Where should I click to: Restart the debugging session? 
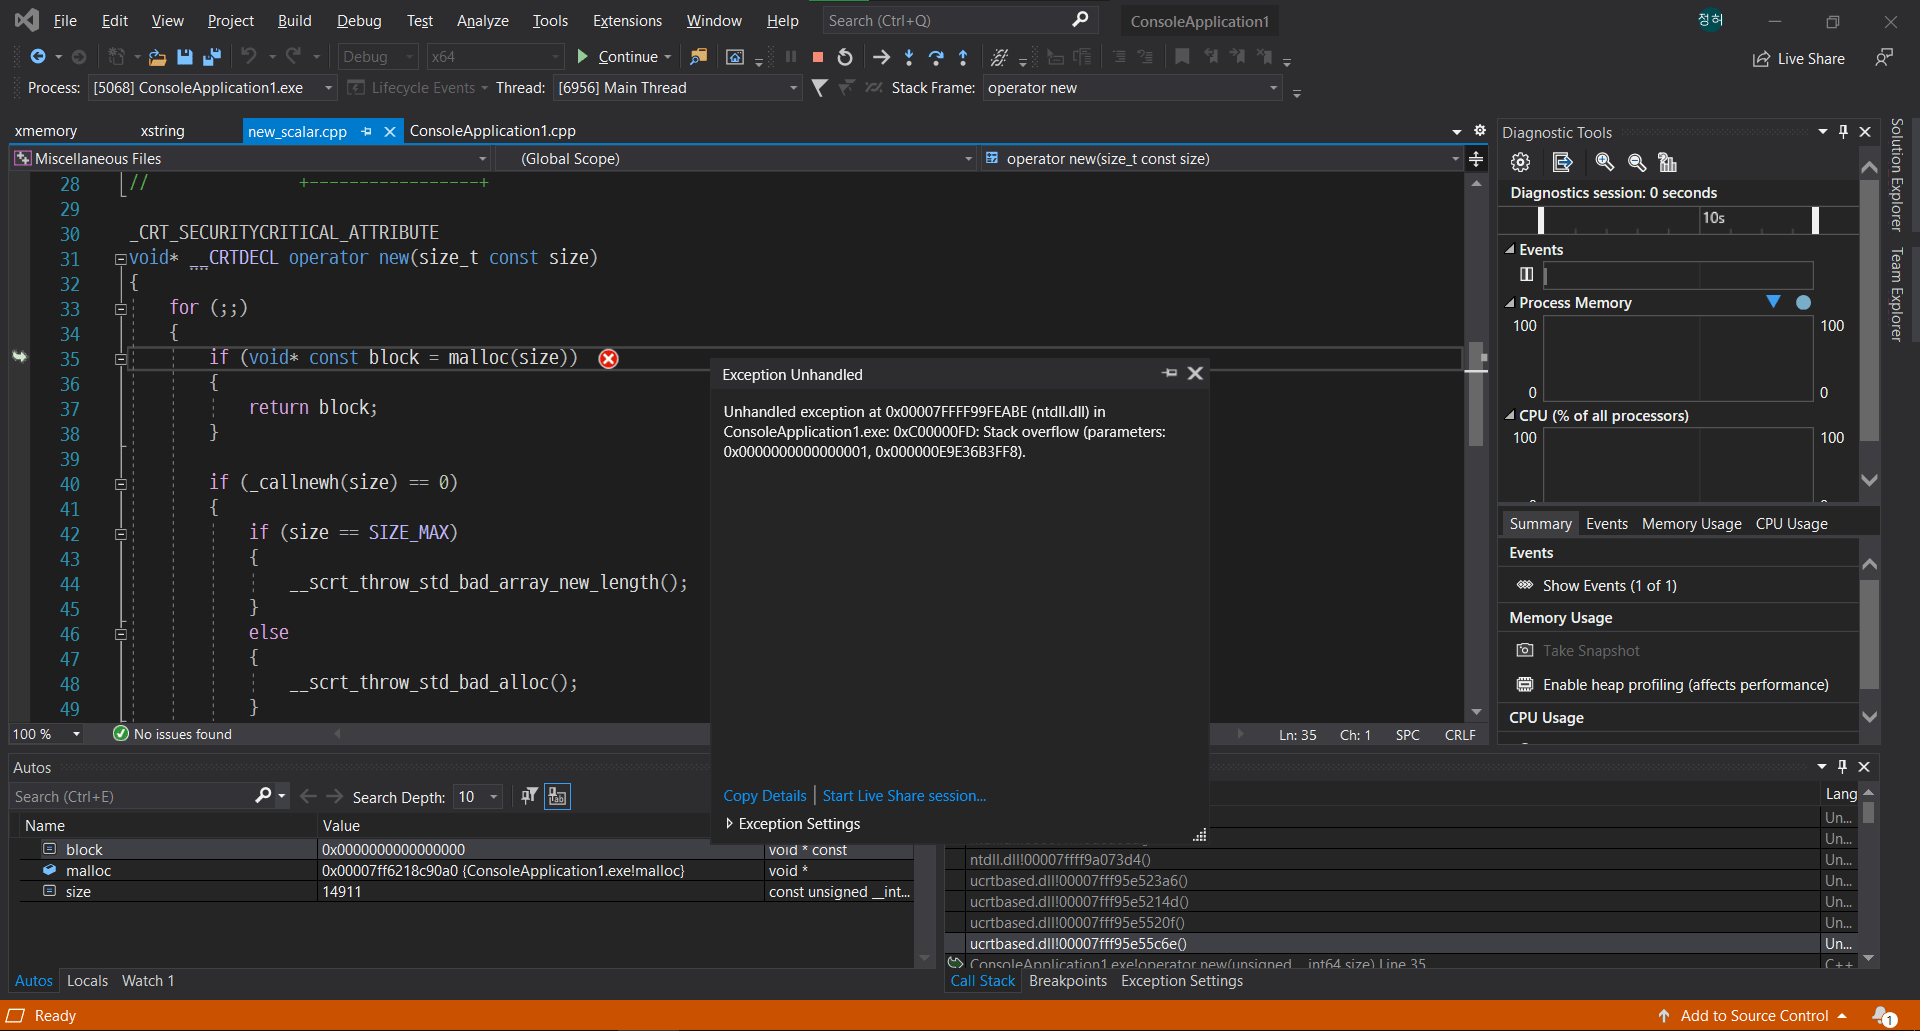click(844, 57)
